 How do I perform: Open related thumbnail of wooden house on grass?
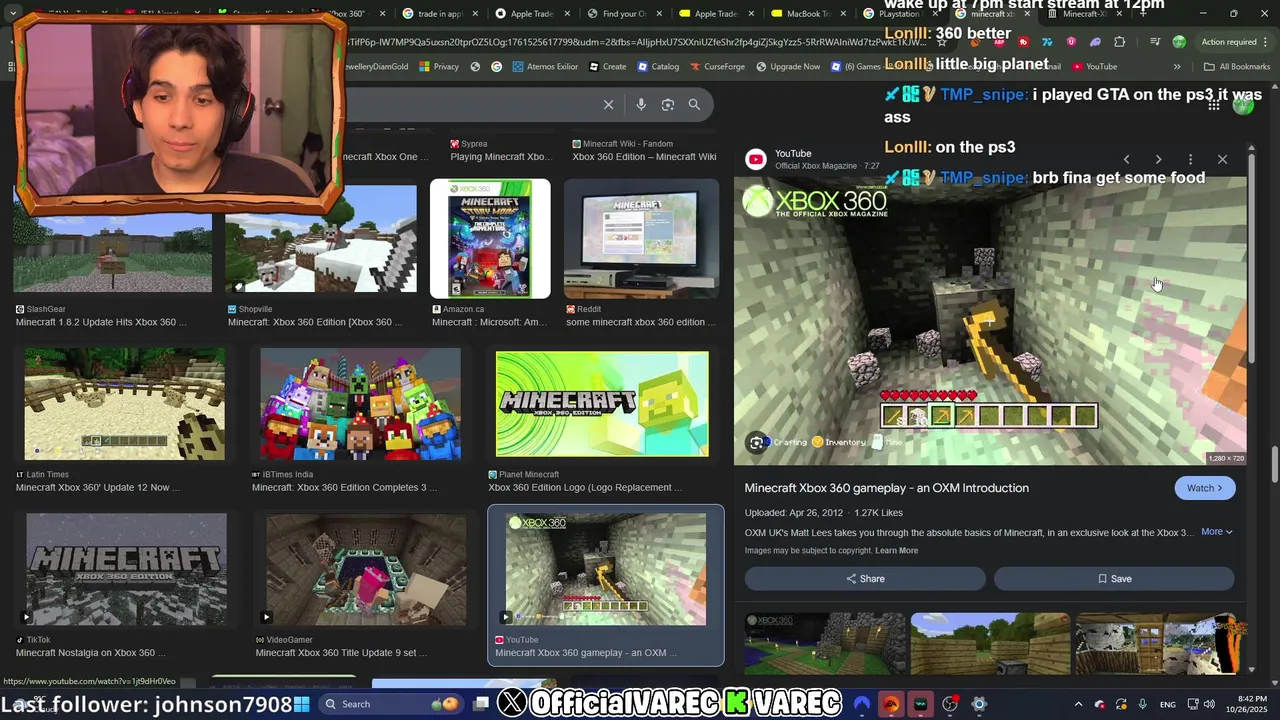click(x=824, y=643)
